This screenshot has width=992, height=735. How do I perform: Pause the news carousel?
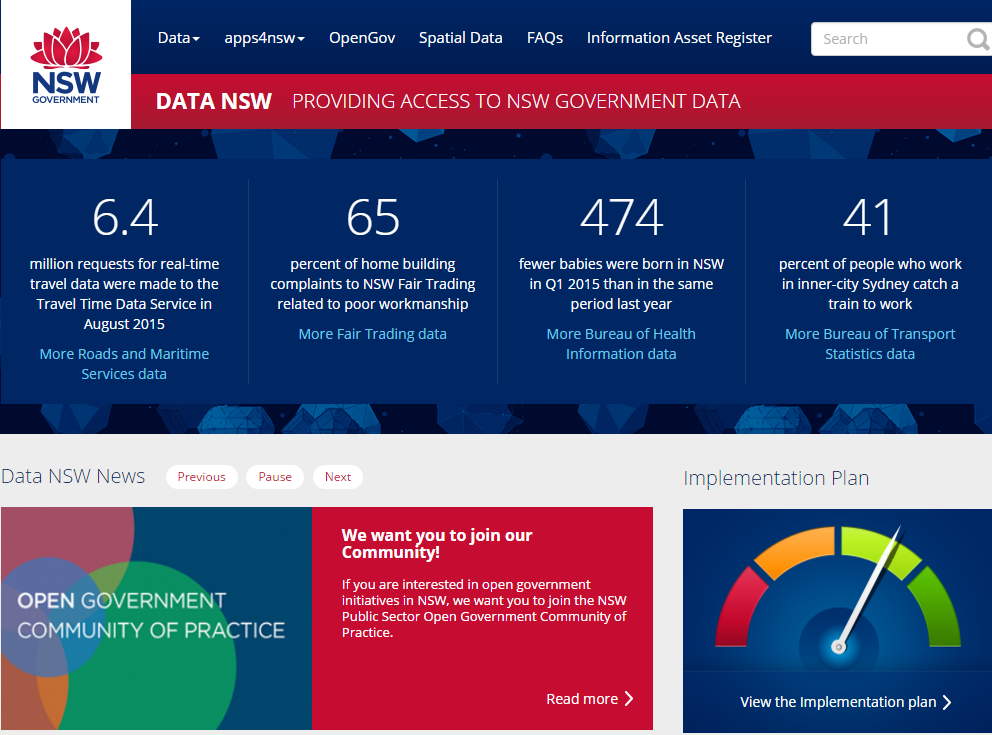pyautogui.click(x=275, y=477)
